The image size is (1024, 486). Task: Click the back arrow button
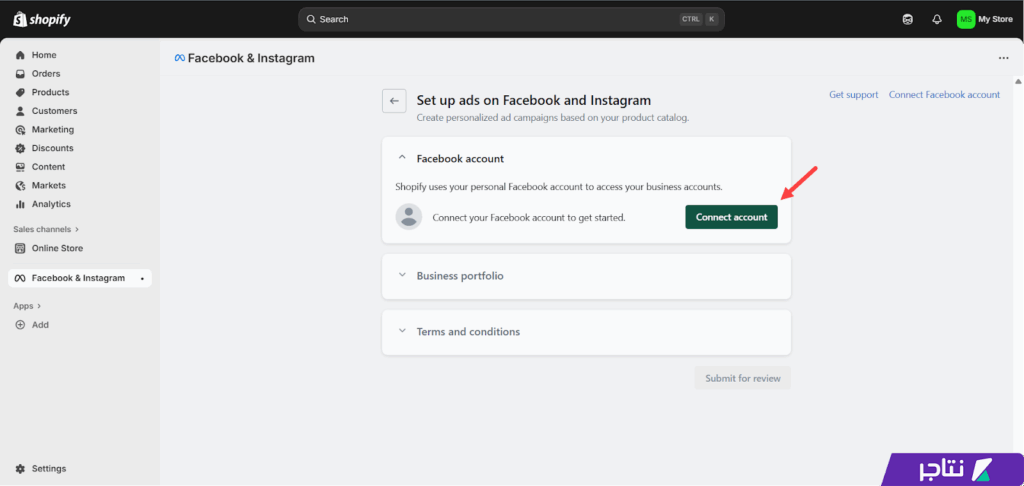tap(394, 101)
